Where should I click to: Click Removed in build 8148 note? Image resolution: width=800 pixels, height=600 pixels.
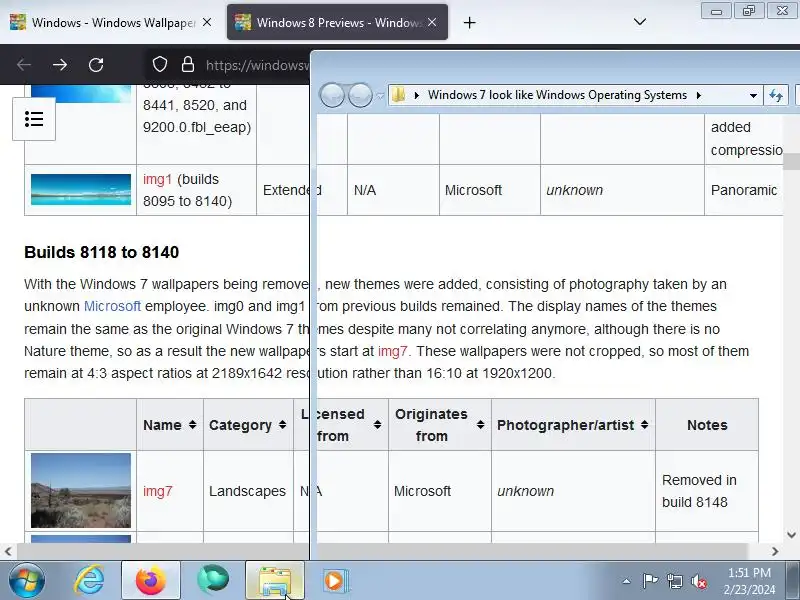click(x=699, y=491)
